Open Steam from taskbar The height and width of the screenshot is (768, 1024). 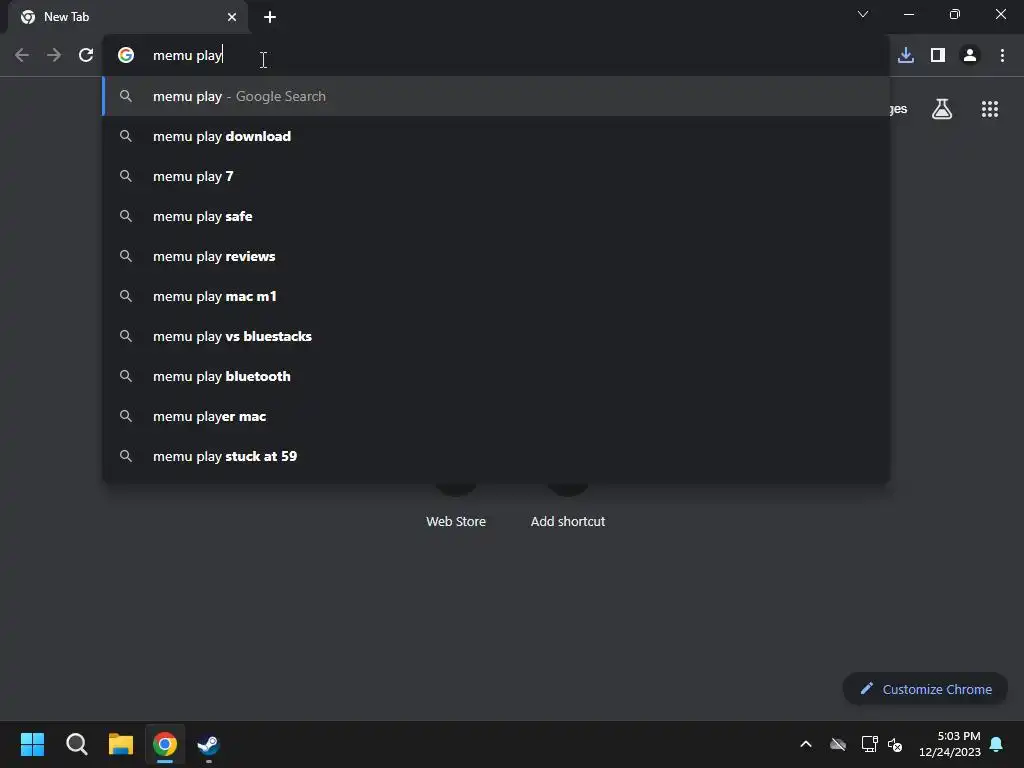click(x=209, y=744)
